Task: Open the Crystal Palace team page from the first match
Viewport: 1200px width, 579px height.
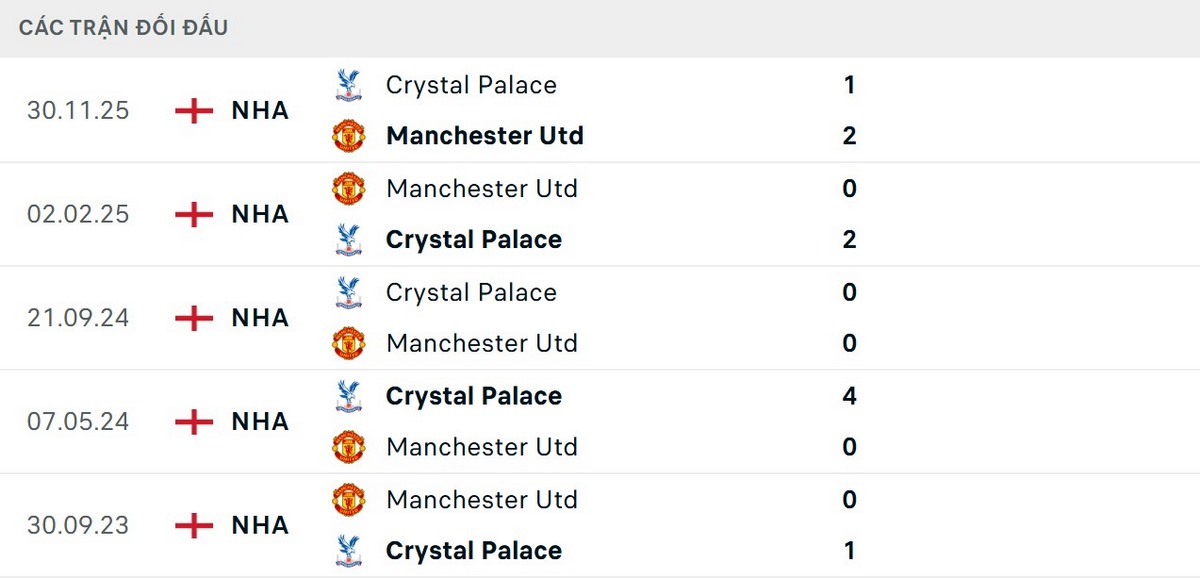Action: (x=471, y=85)
